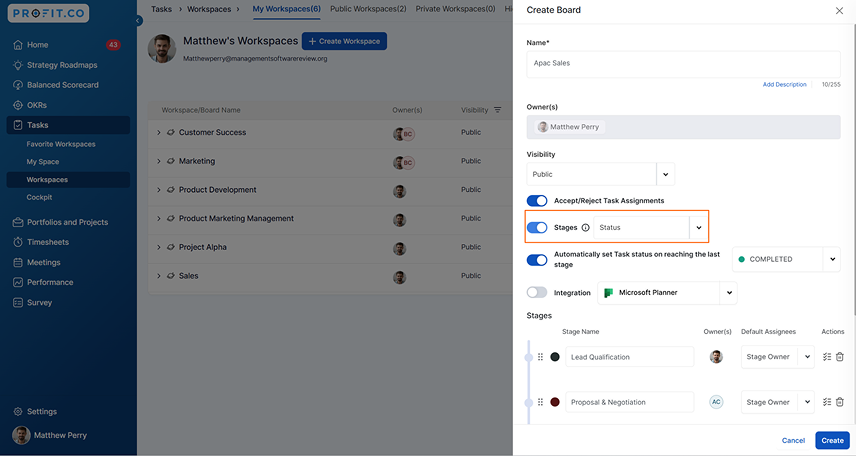Toggle Accept/Reject Task Assignments switch

tap(537, 200)
